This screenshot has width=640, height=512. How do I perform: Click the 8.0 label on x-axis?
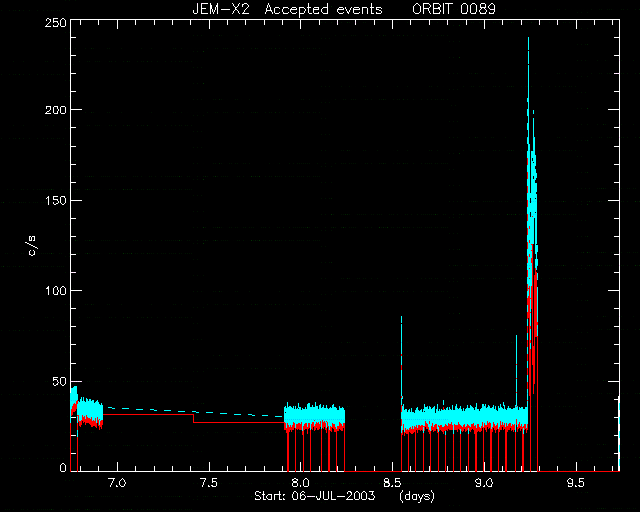[x=300, y=483]
